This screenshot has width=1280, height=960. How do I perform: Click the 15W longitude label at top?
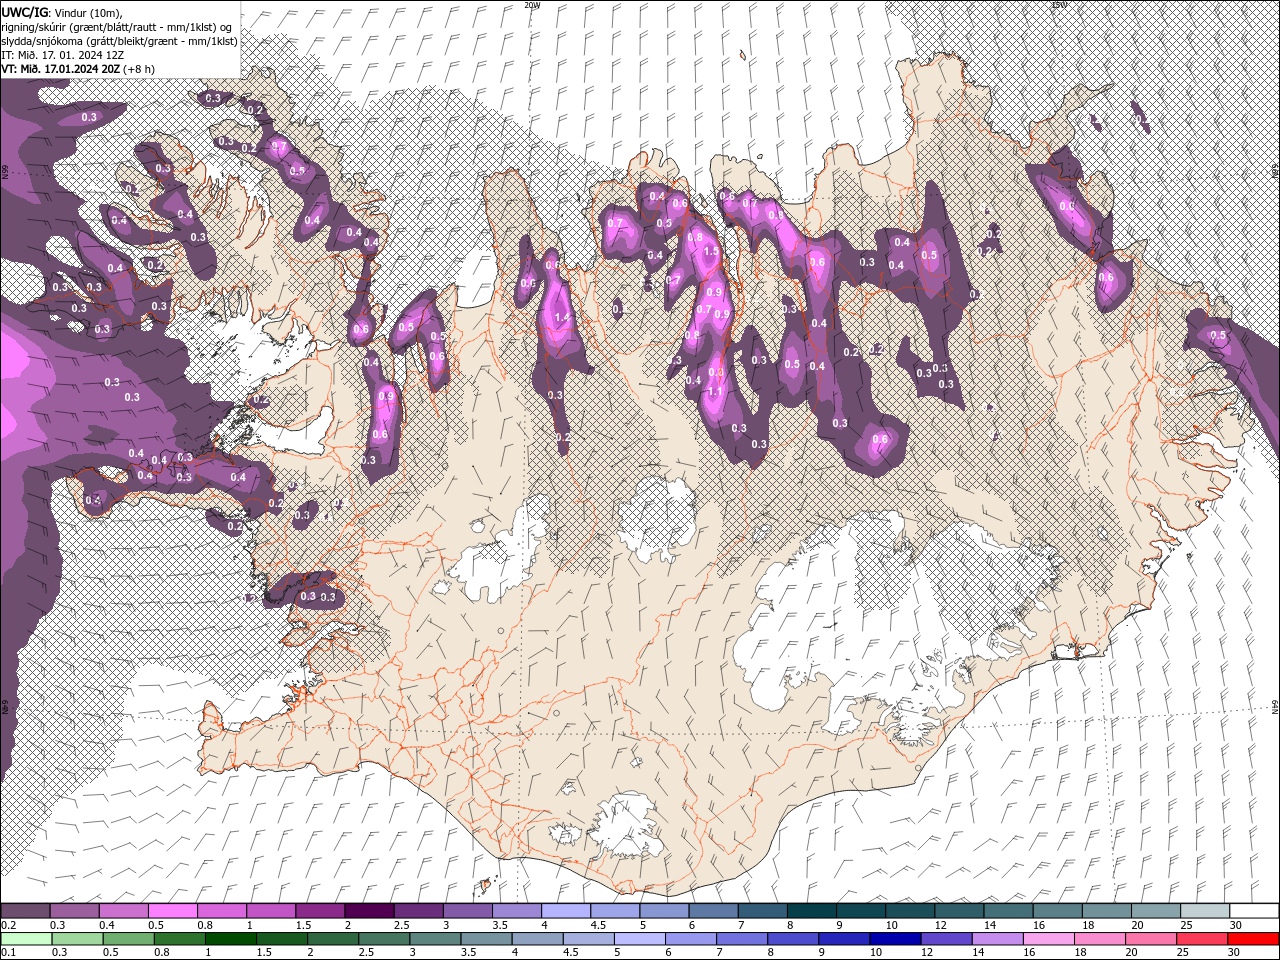point(1059,5)
